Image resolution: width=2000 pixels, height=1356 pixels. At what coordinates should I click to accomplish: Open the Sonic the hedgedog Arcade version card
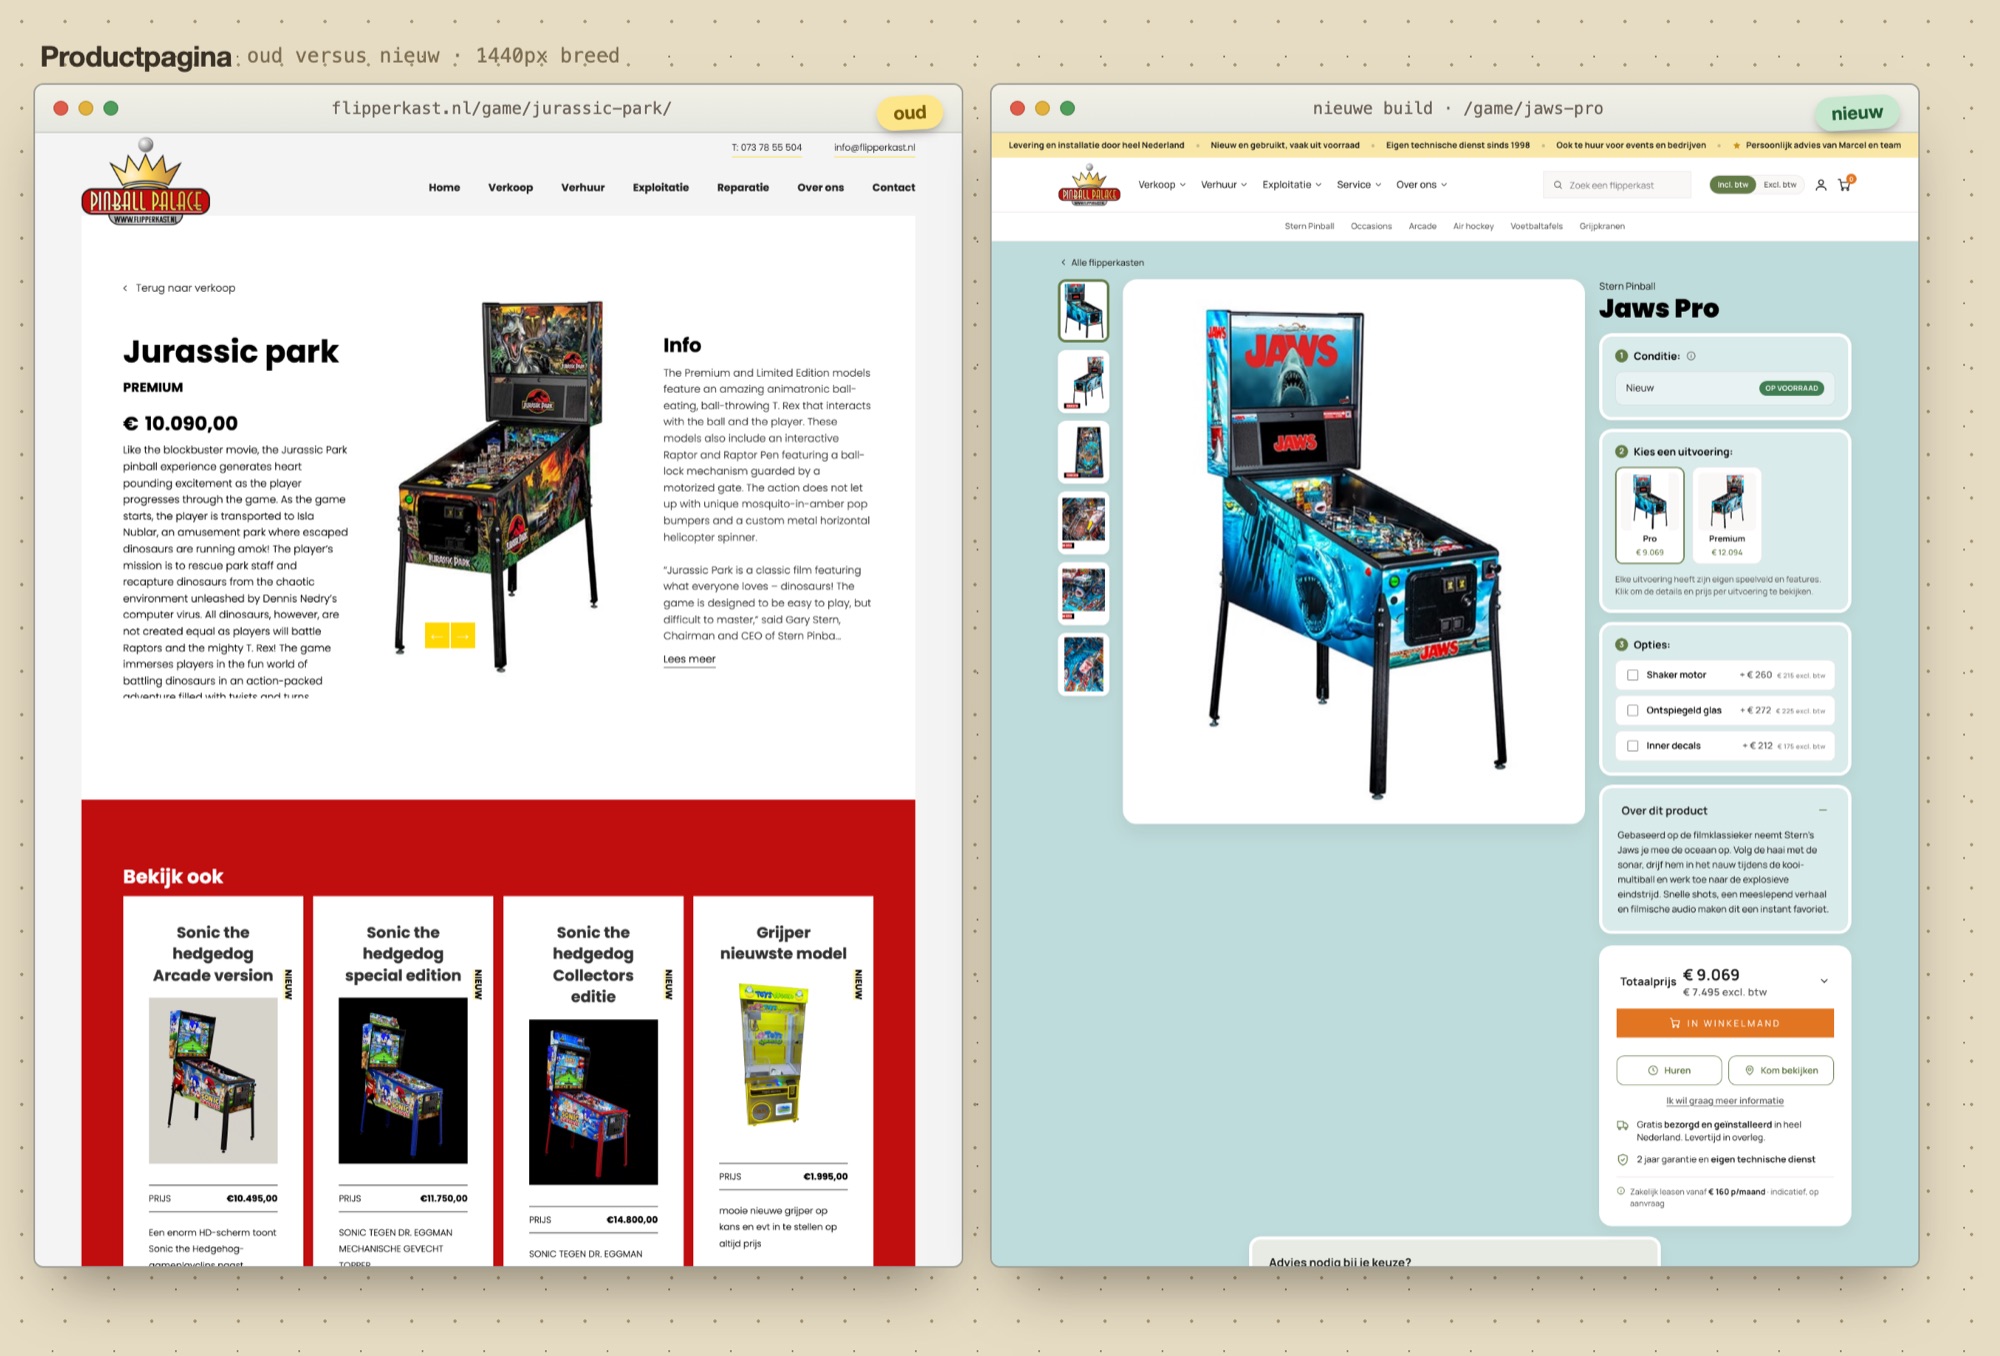213,1080
